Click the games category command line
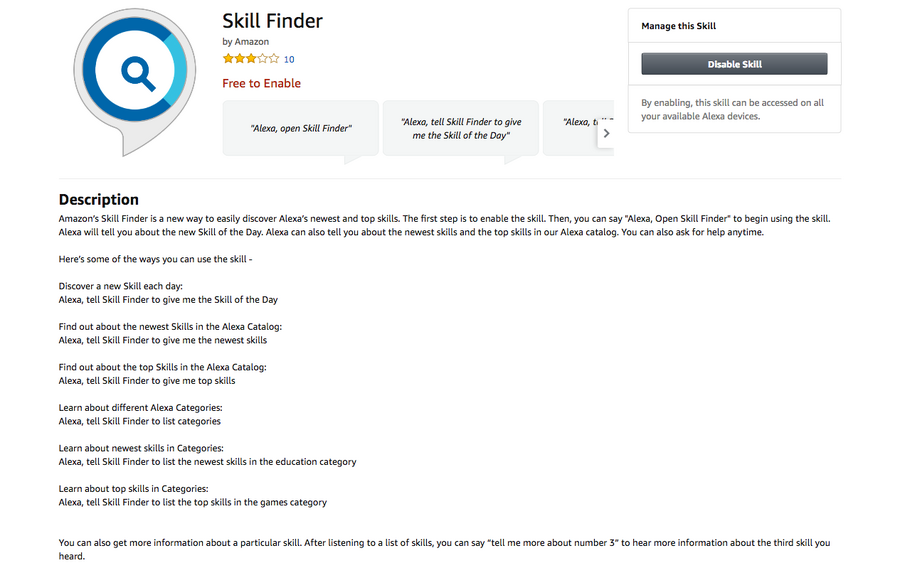This screenshot has height=563, width=900. [x=192, y=502]
